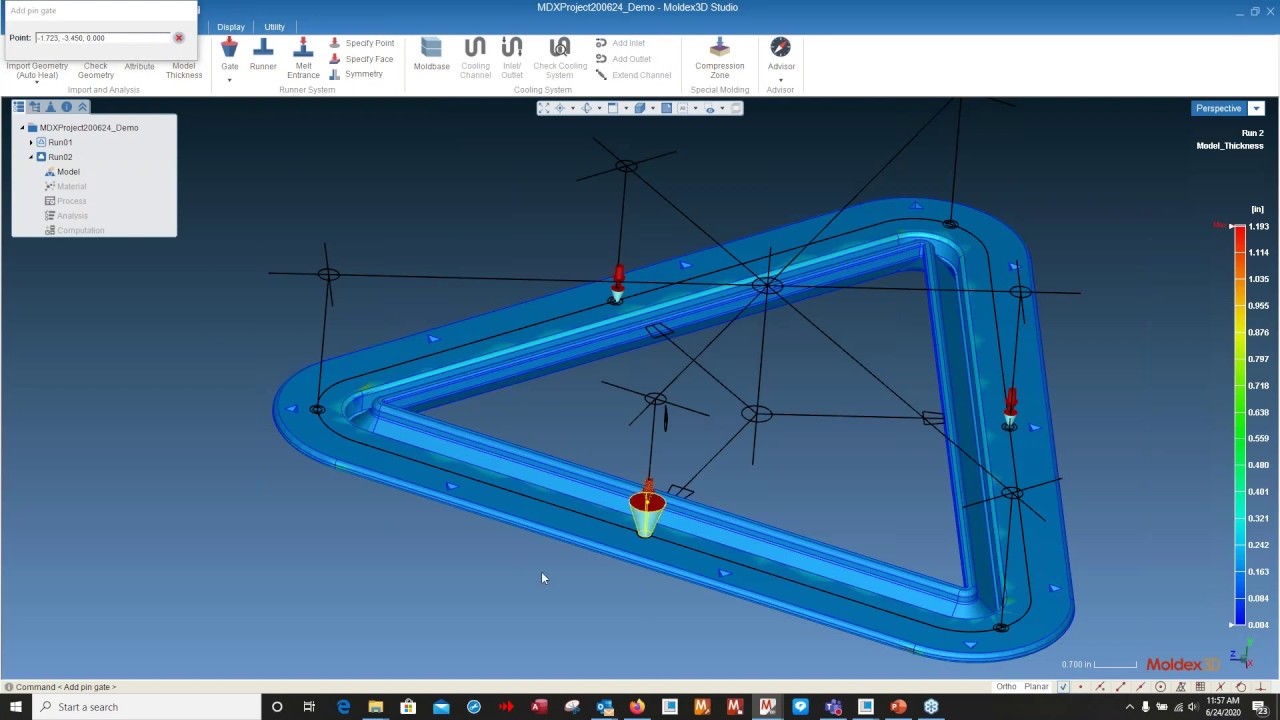Collapse the project panel with double chevron

click(x=83, y=107)
